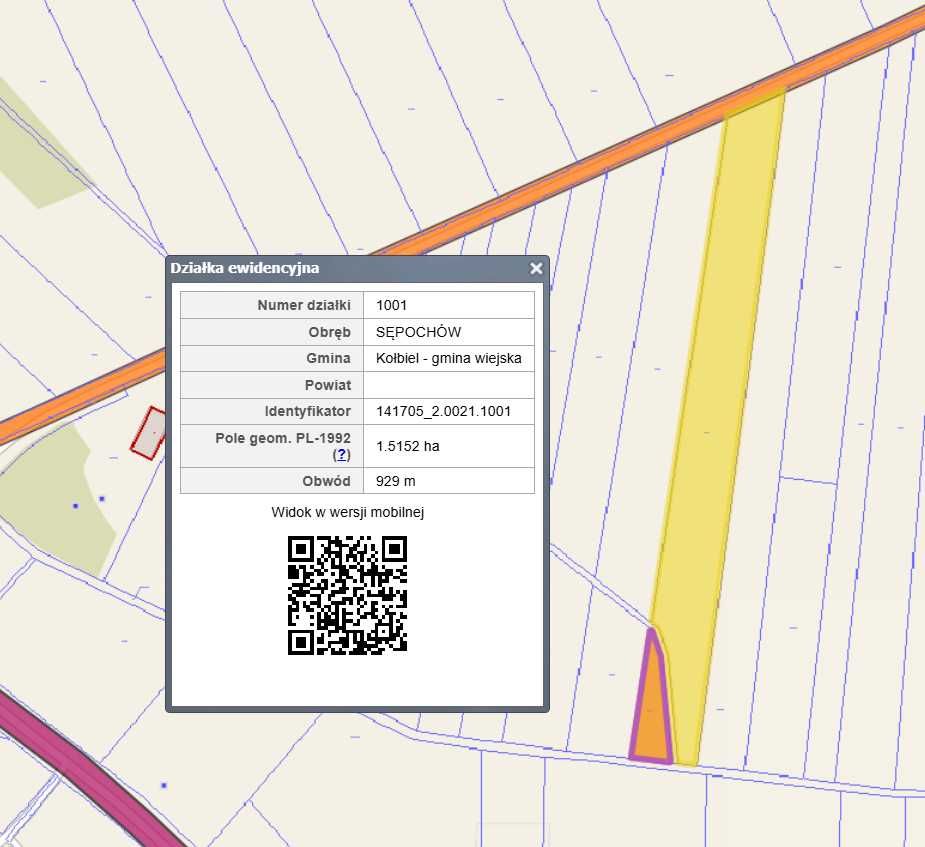Click the Obręb label

329,332
